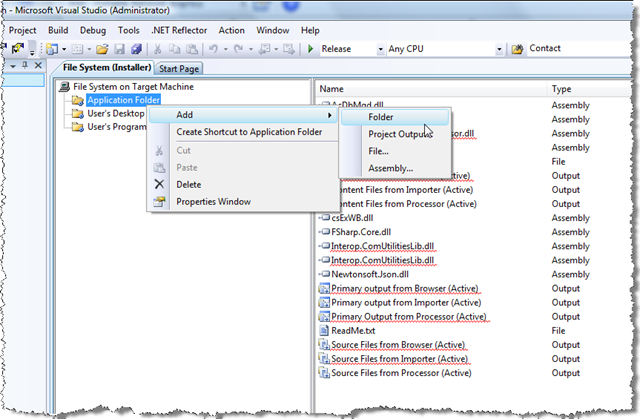Switch to the Start Page tab

coord(180,69)
